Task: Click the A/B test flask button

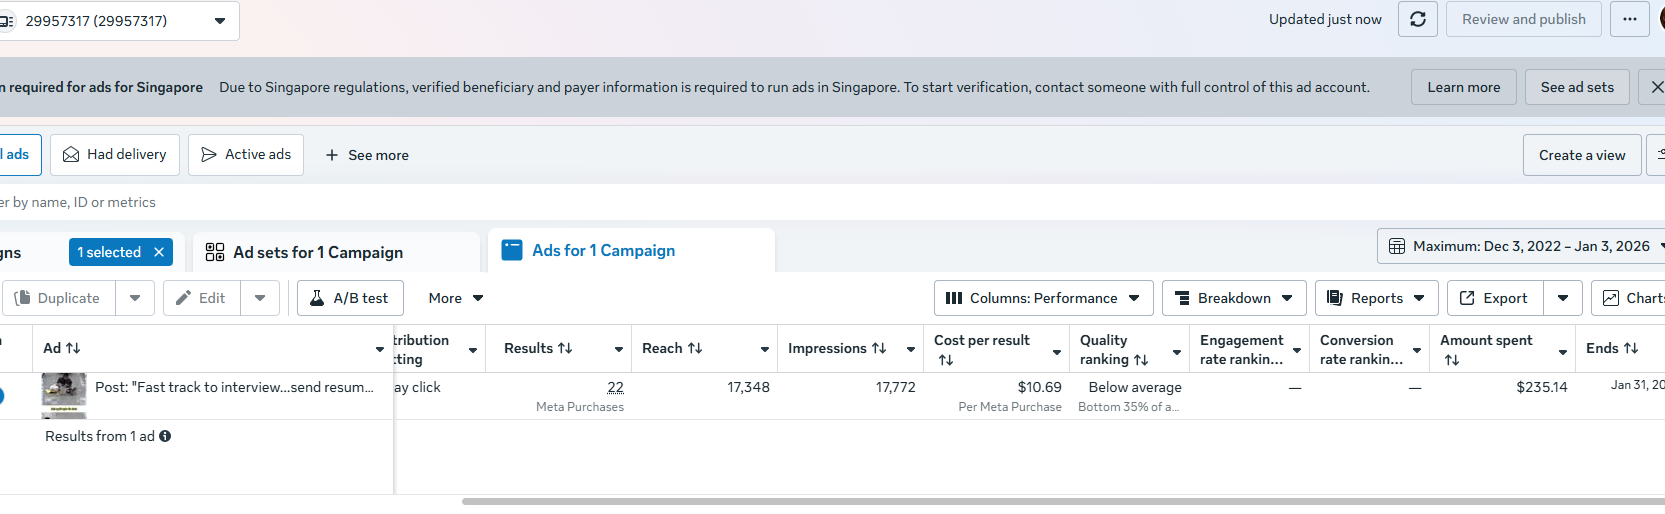Action: coord(350,298)
